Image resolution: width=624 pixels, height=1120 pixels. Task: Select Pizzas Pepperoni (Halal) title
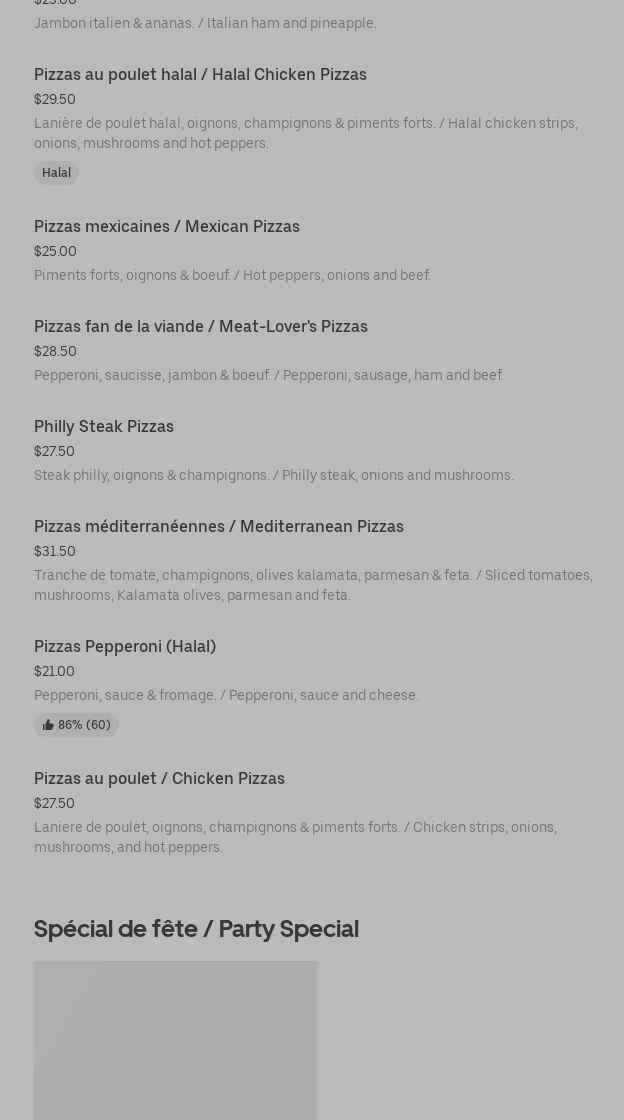tap(125, 647)
